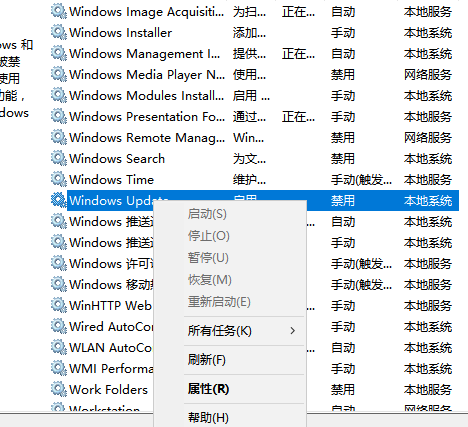Click gear icon beside Windows Installer
Image resolution: width=468 pixels, height=427 pixels.
[59, 32]
